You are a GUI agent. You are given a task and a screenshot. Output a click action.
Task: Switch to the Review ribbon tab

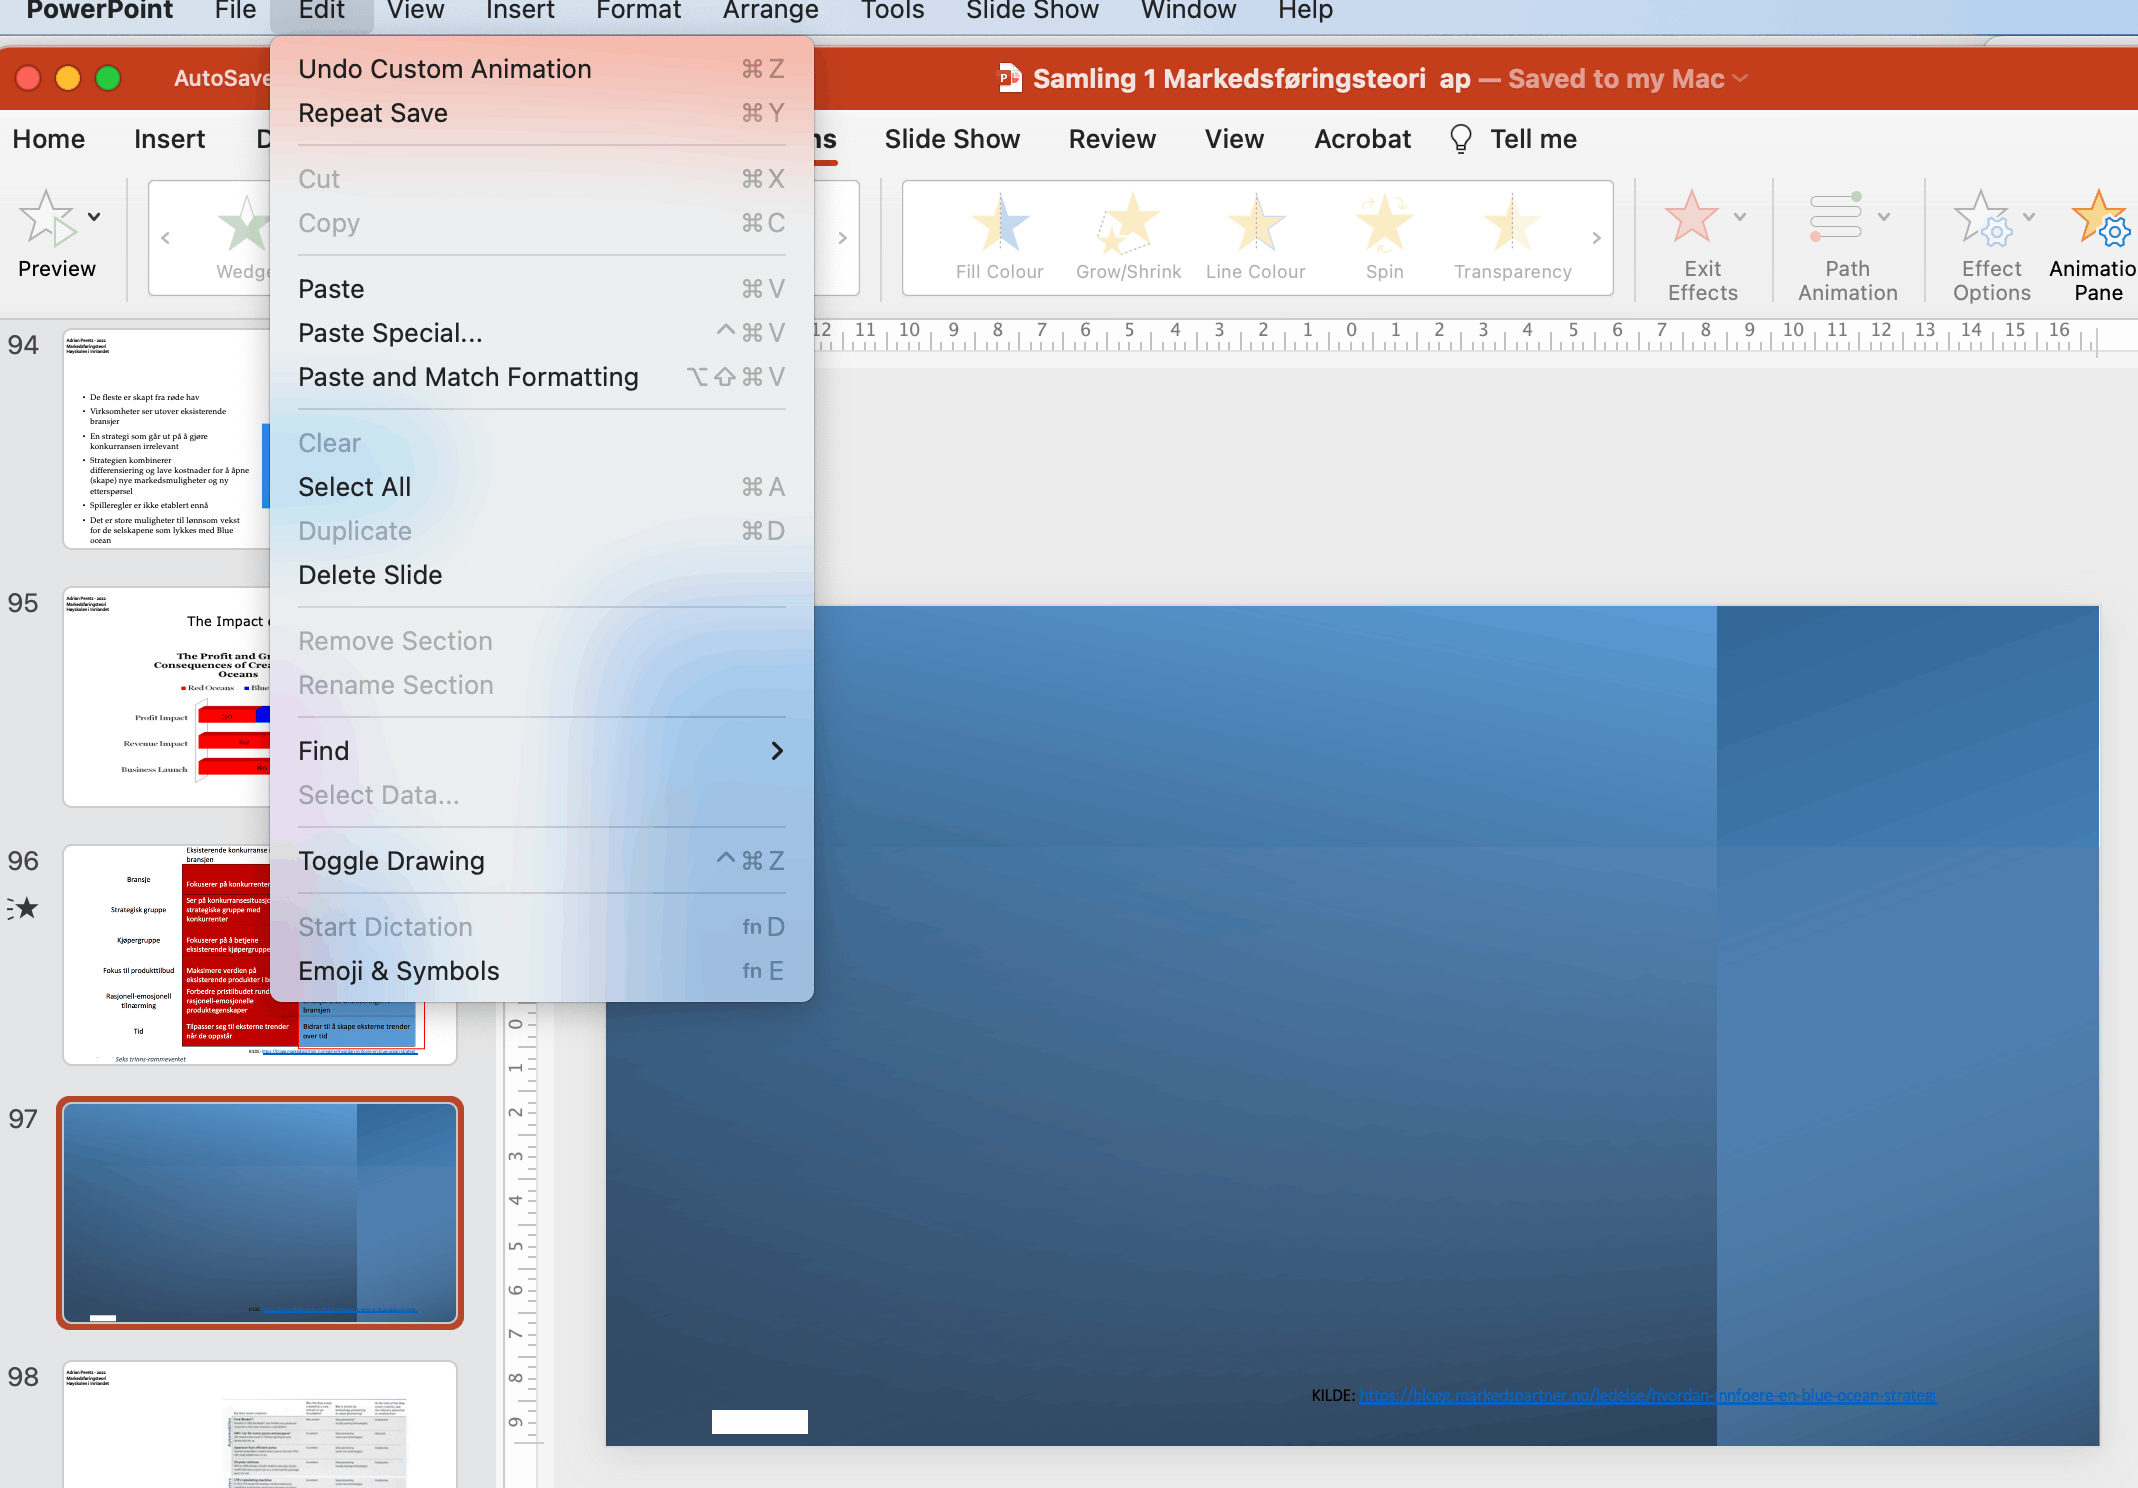[1112, 139]
